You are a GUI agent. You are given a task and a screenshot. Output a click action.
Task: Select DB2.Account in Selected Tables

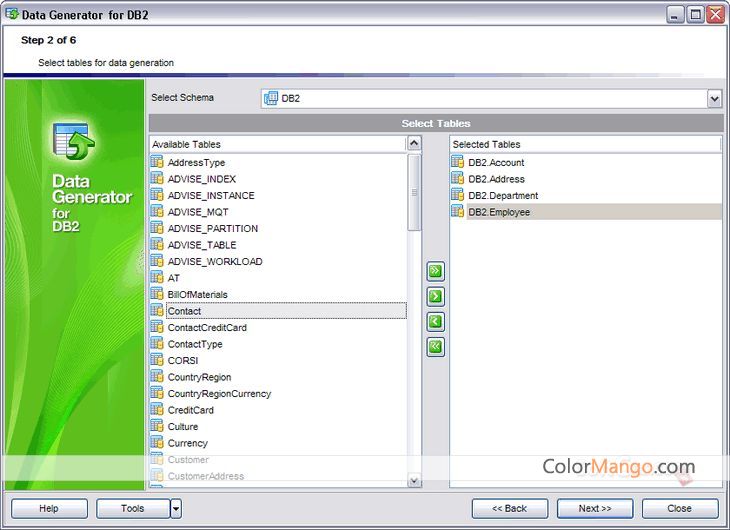click(496, 163)
